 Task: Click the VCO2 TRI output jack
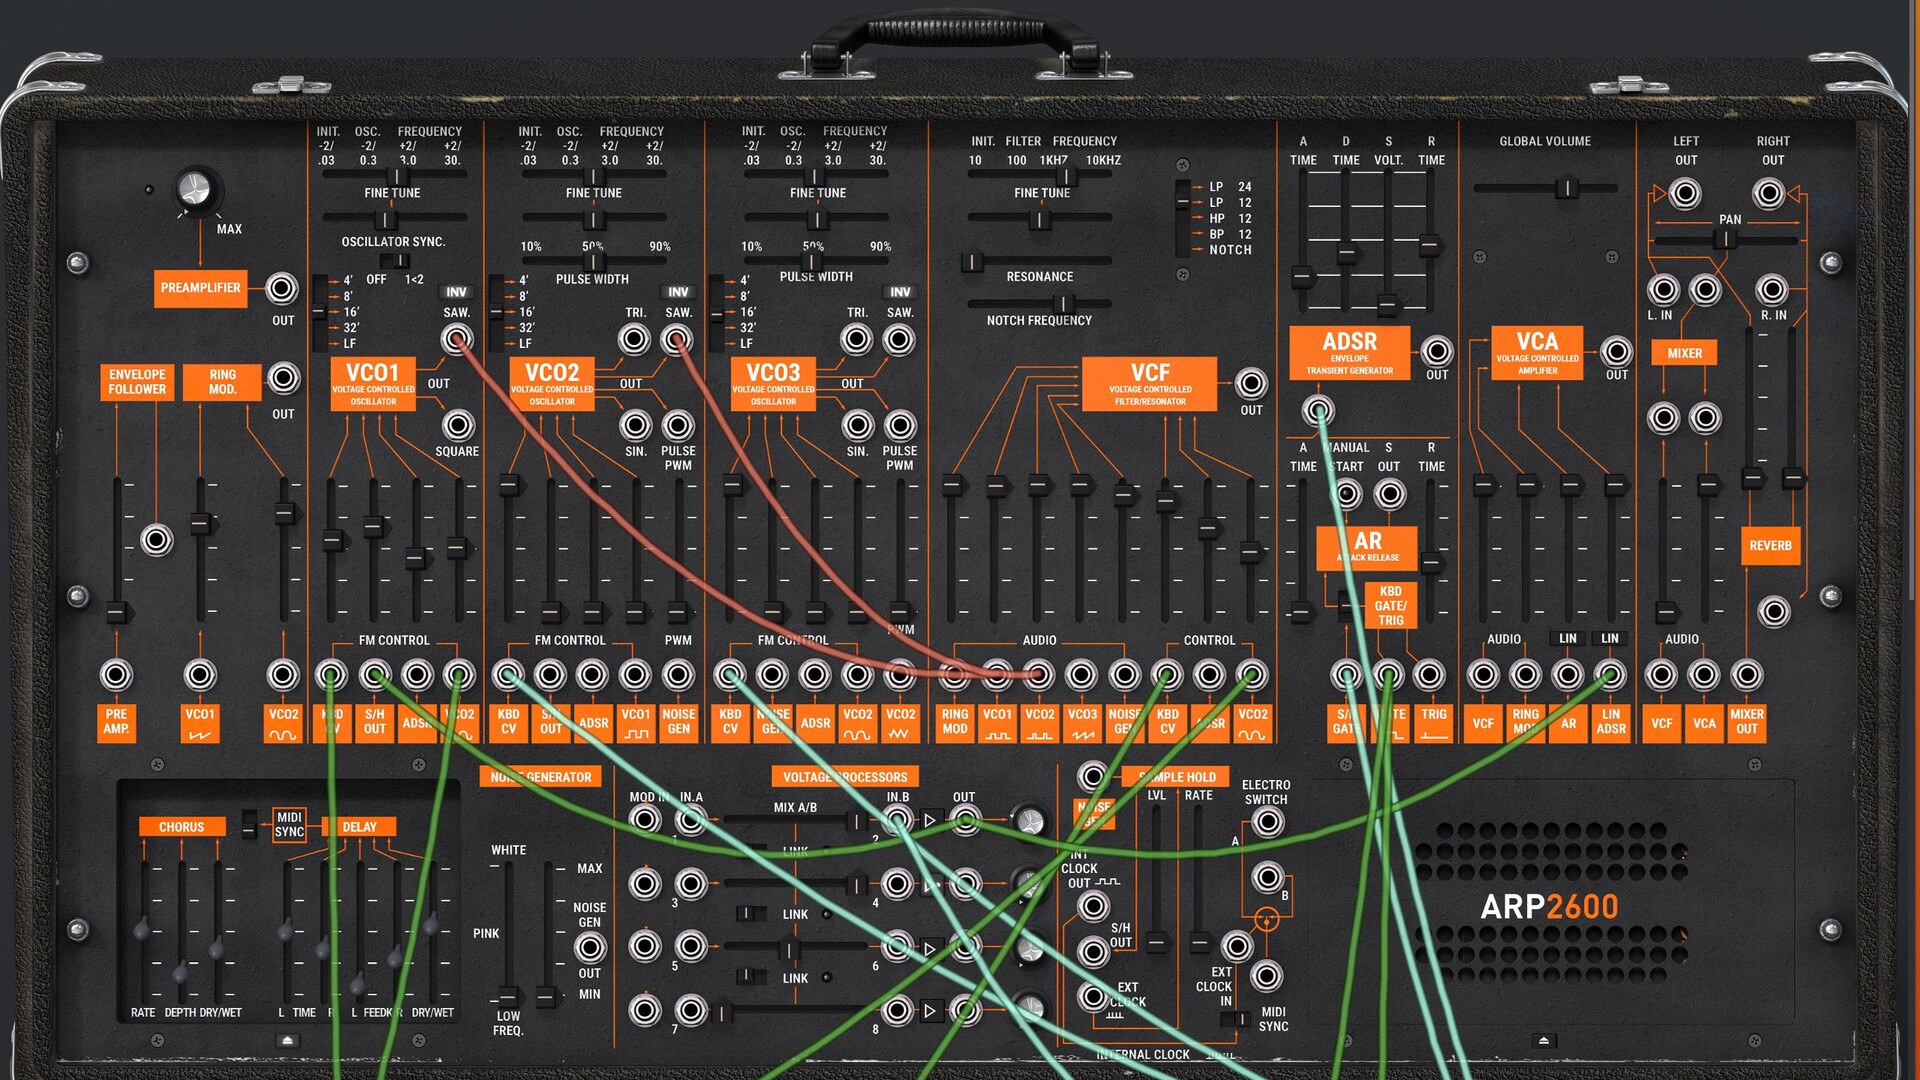(635, 340)
